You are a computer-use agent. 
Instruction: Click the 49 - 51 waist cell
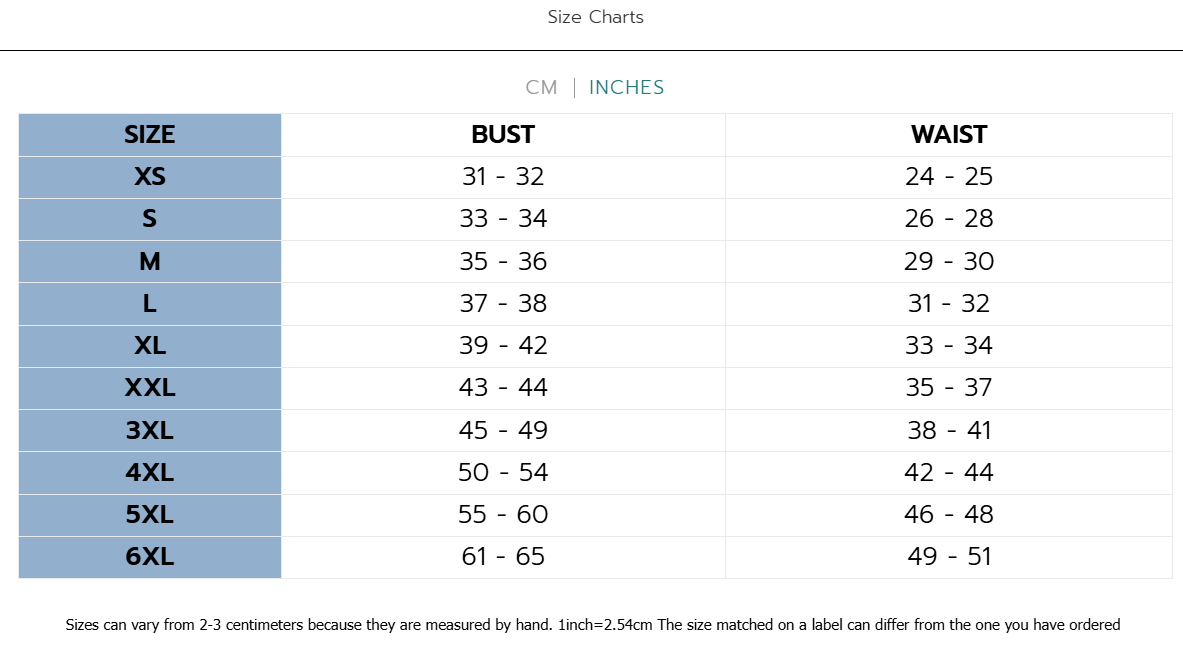pos(949,558)
